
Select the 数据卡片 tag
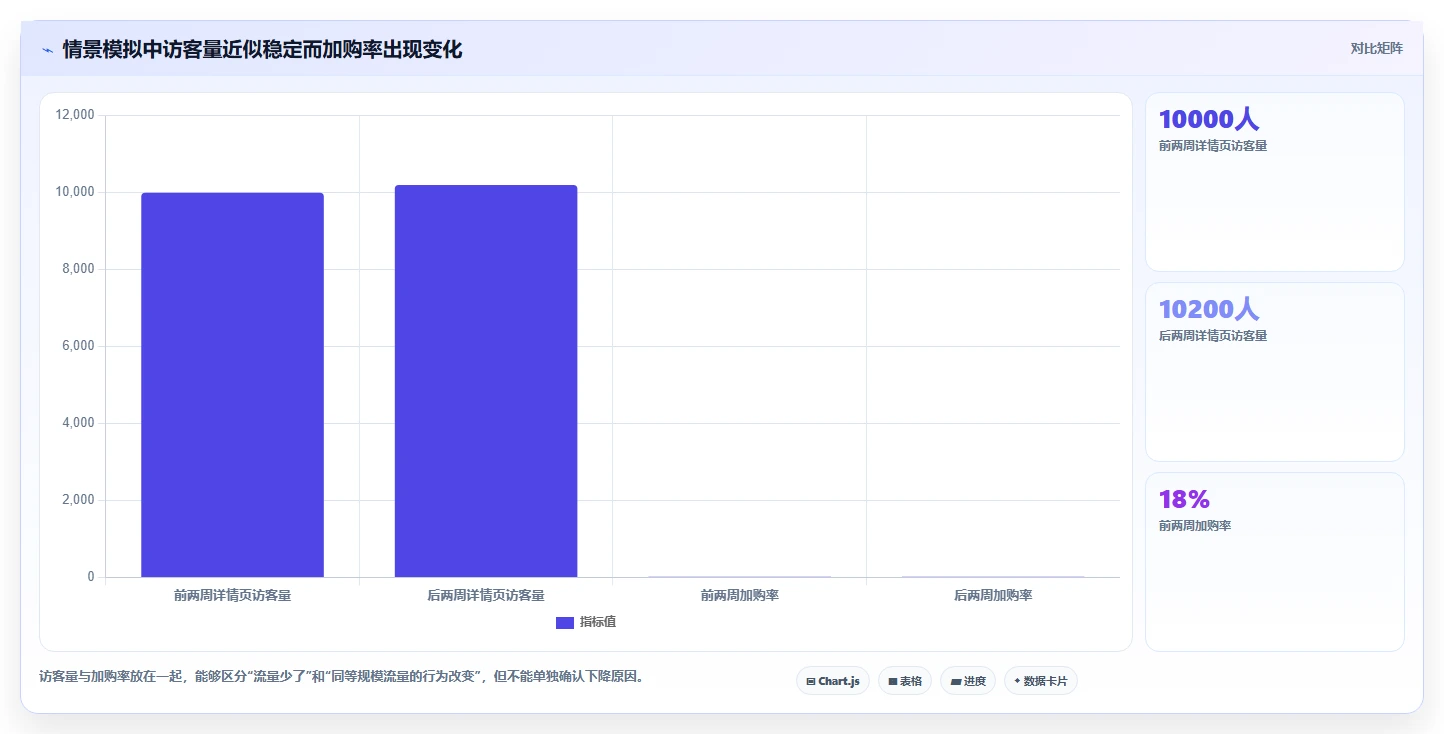pyautogui.click(x=1041, y=681)
